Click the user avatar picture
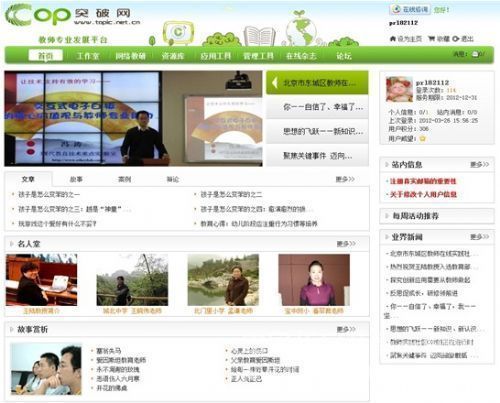500x403 pixels. tap(399, 89)
